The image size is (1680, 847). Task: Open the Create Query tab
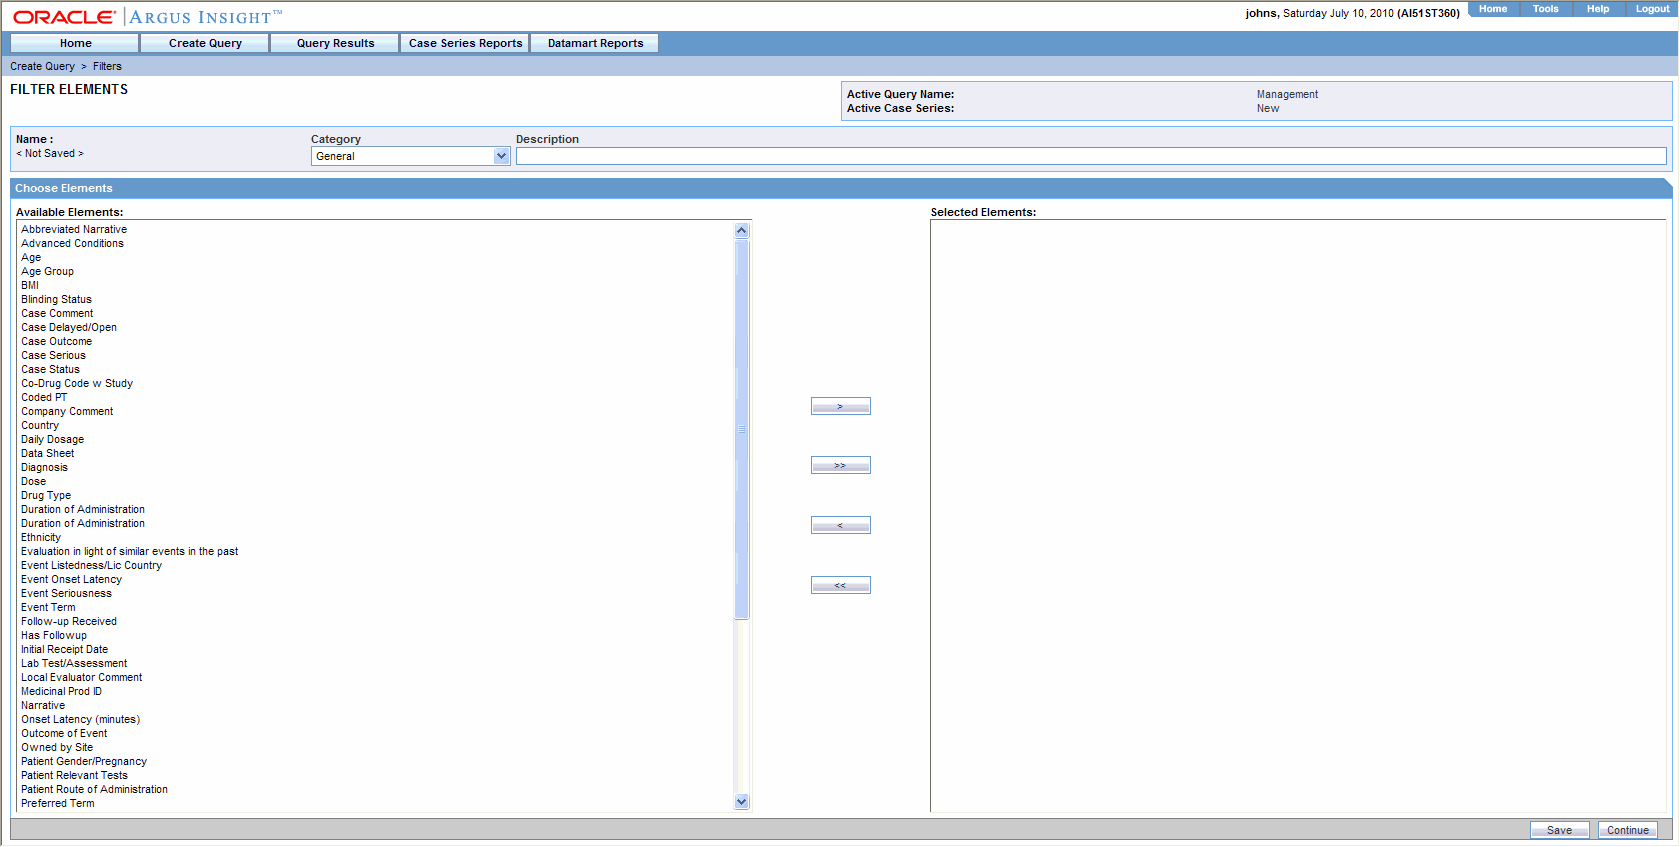tap(205, 43)
